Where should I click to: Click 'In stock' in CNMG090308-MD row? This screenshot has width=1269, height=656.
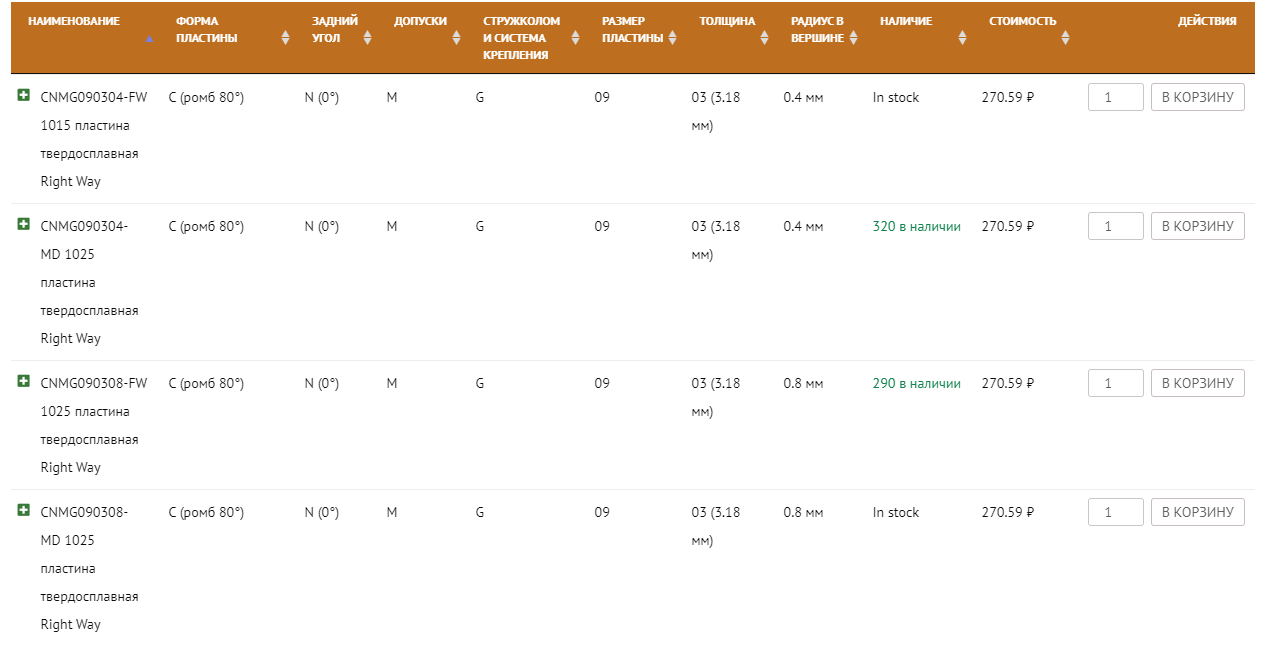pos(896,512)
